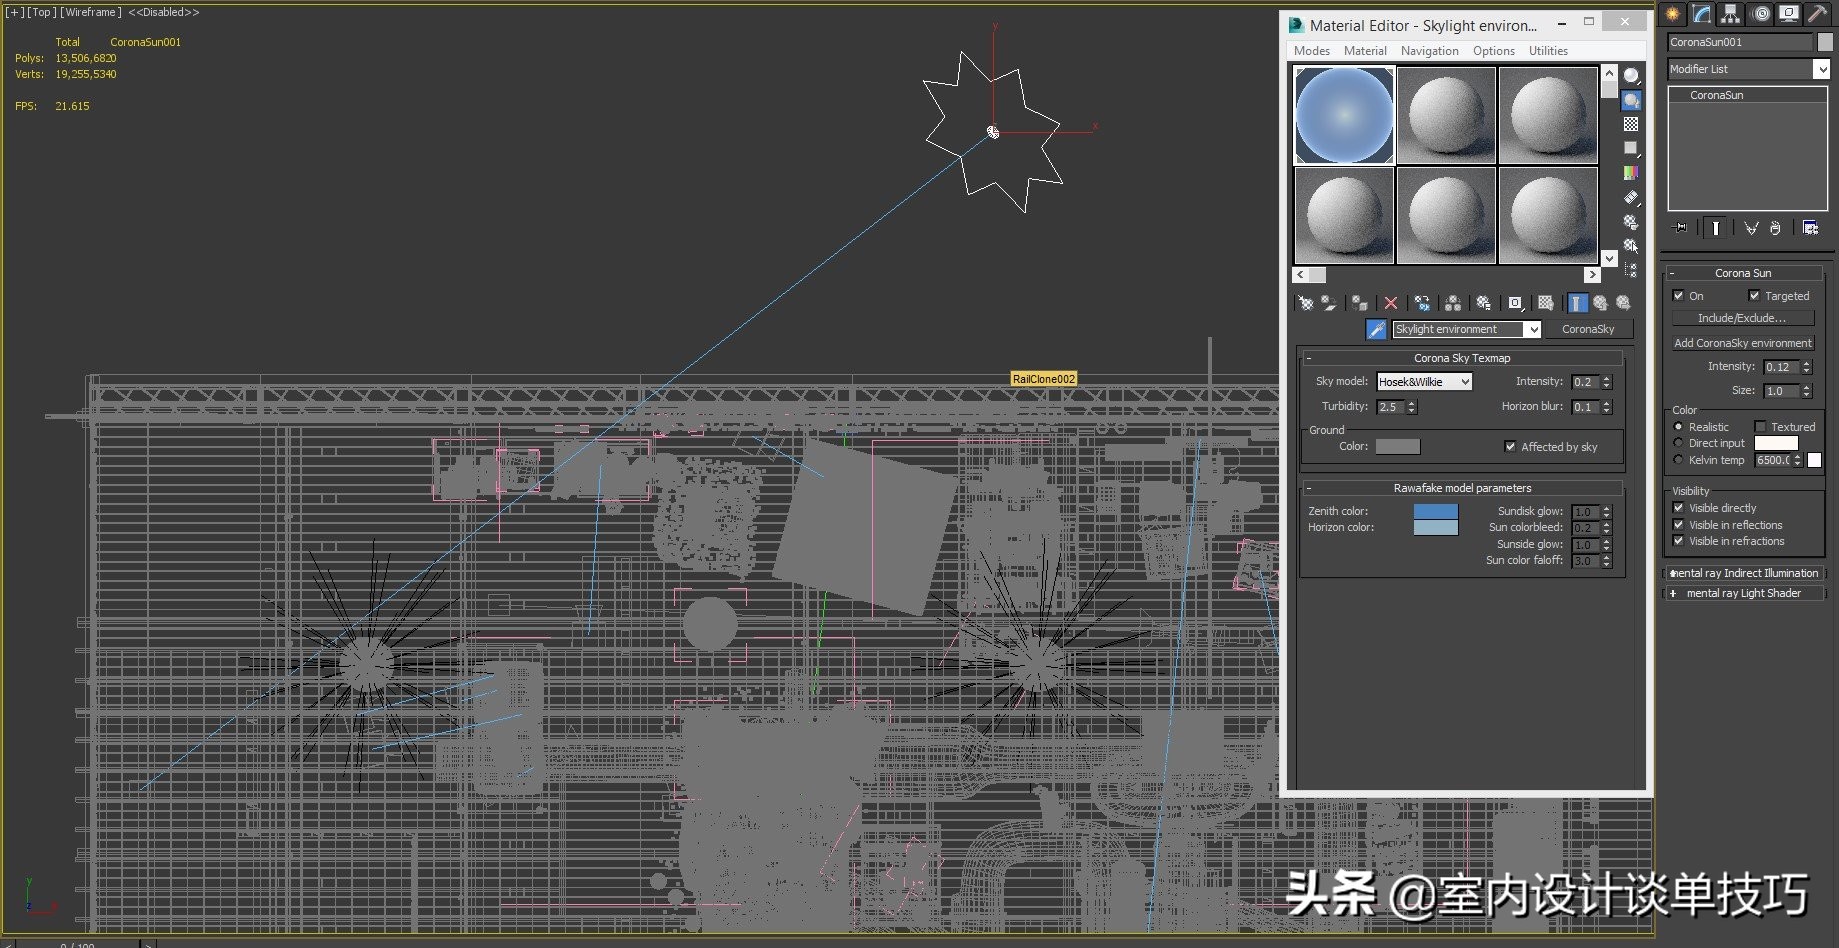Click the Pick Material from Object eyedropper
Screen dimensions: 1839x948
coord(1377,329)
